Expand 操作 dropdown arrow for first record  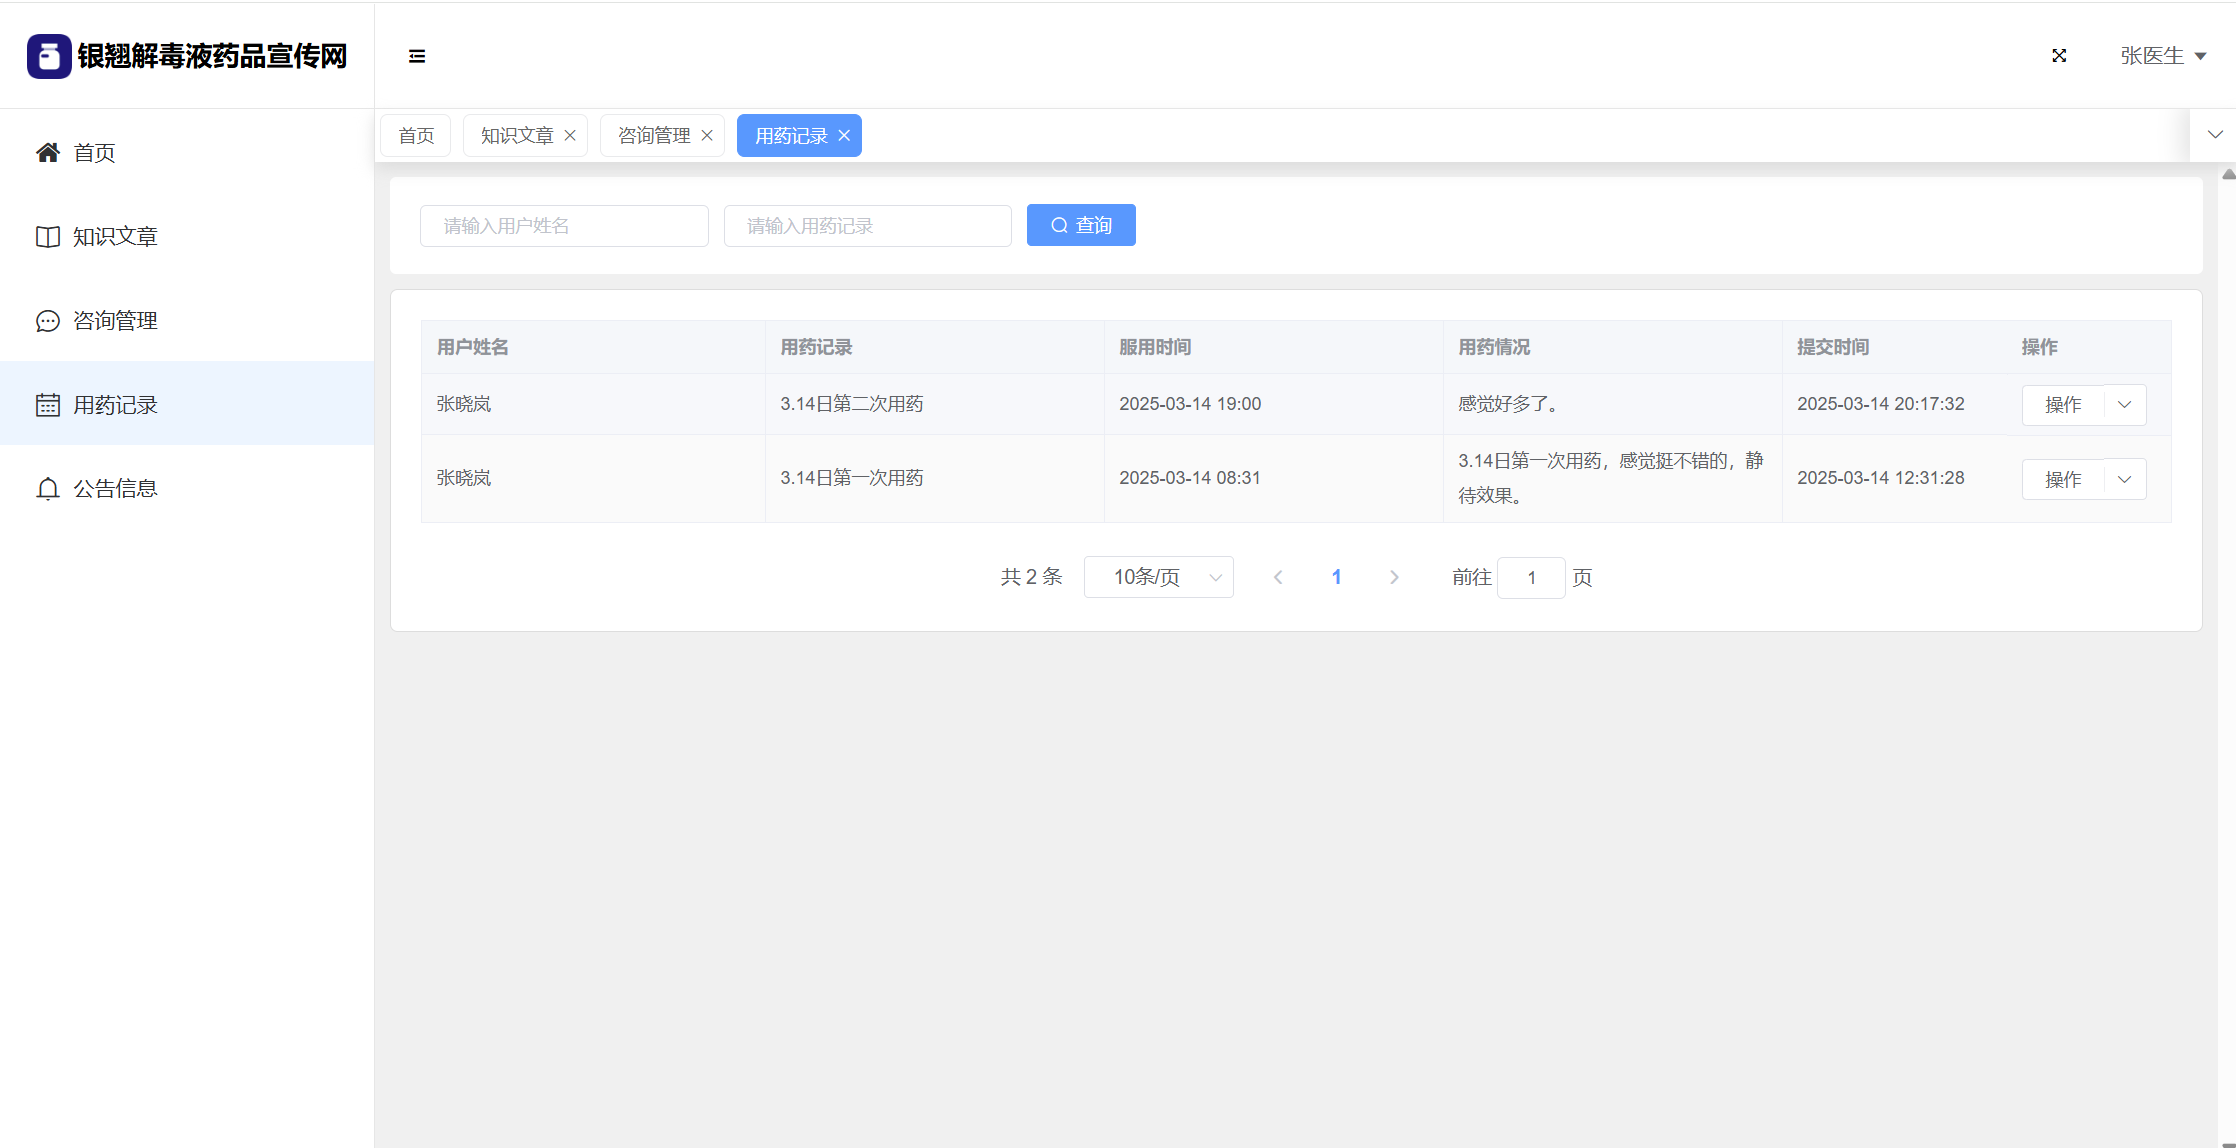pos(2125,405)
